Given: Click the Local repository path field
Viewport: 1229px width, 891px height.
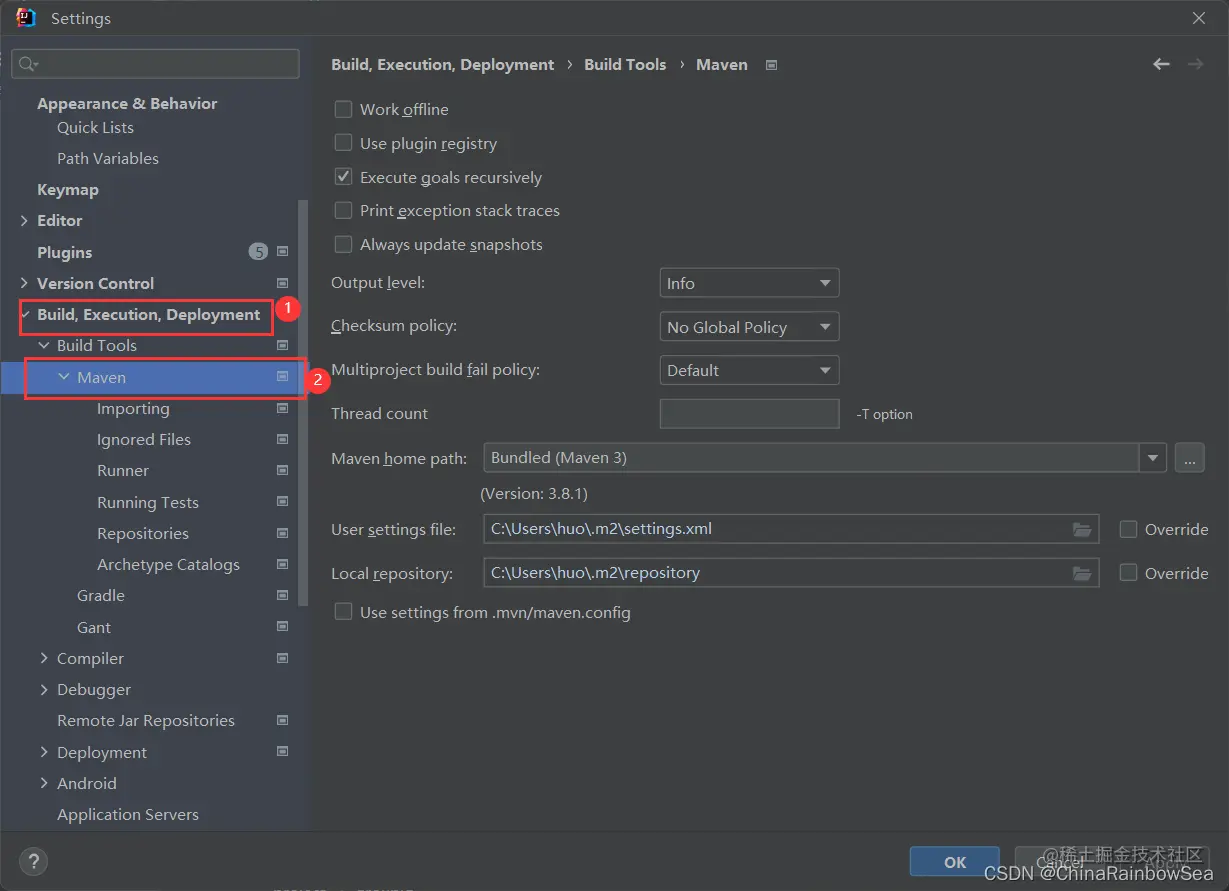Looking at the screenshot, I should 790,573.
